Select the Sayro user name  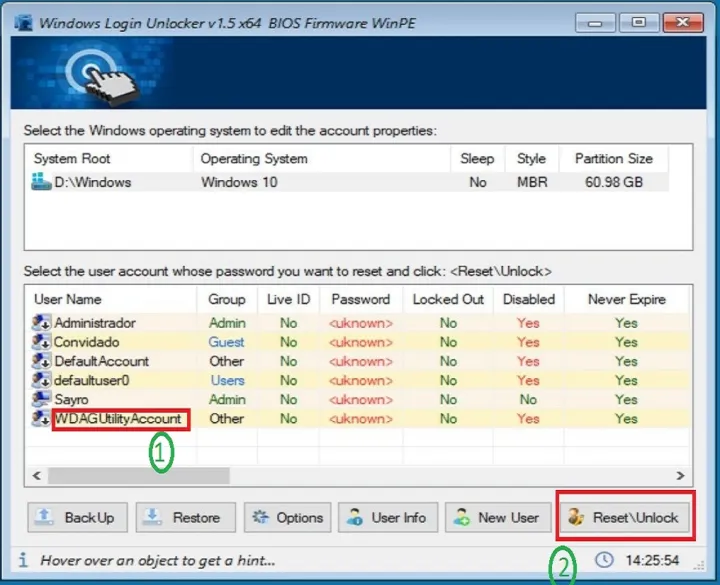pyautogui.click(x=71, y=399)
